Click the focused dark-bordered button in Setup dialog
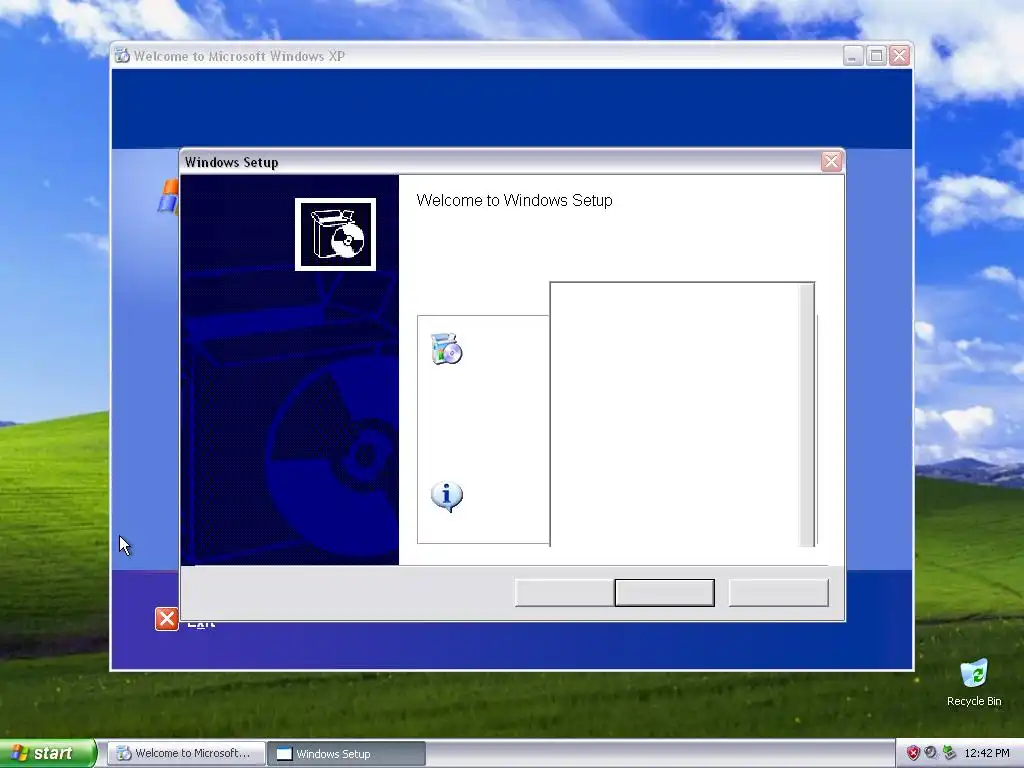This screenshot has width=1024, height=768. click(x=664, y=592)
